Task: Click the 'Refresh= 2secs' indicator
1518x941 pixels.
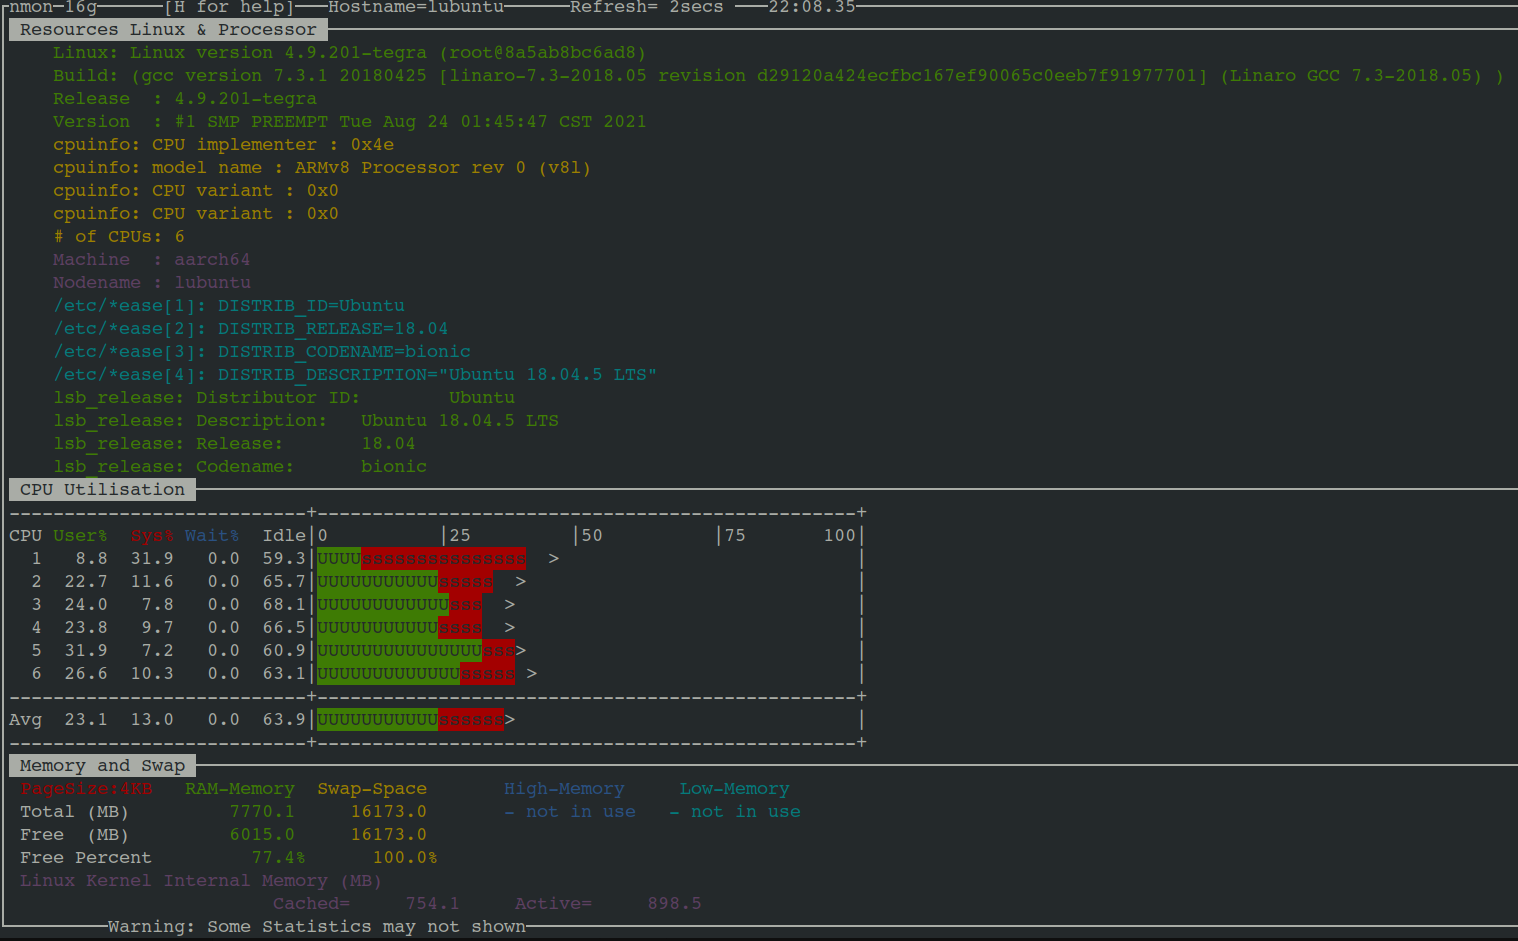Action: 646,8
